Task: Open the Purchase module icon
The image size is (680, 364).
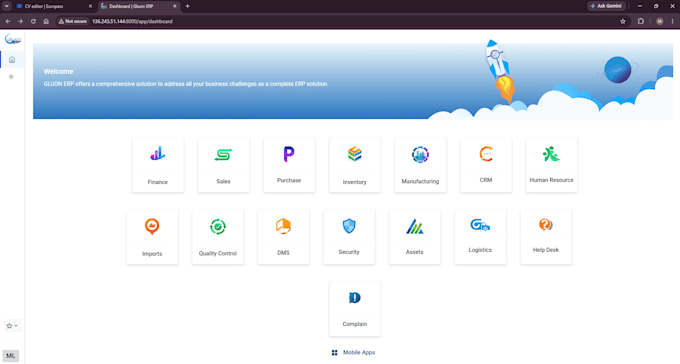Action: pyautogui.click(x=289, y=154)
